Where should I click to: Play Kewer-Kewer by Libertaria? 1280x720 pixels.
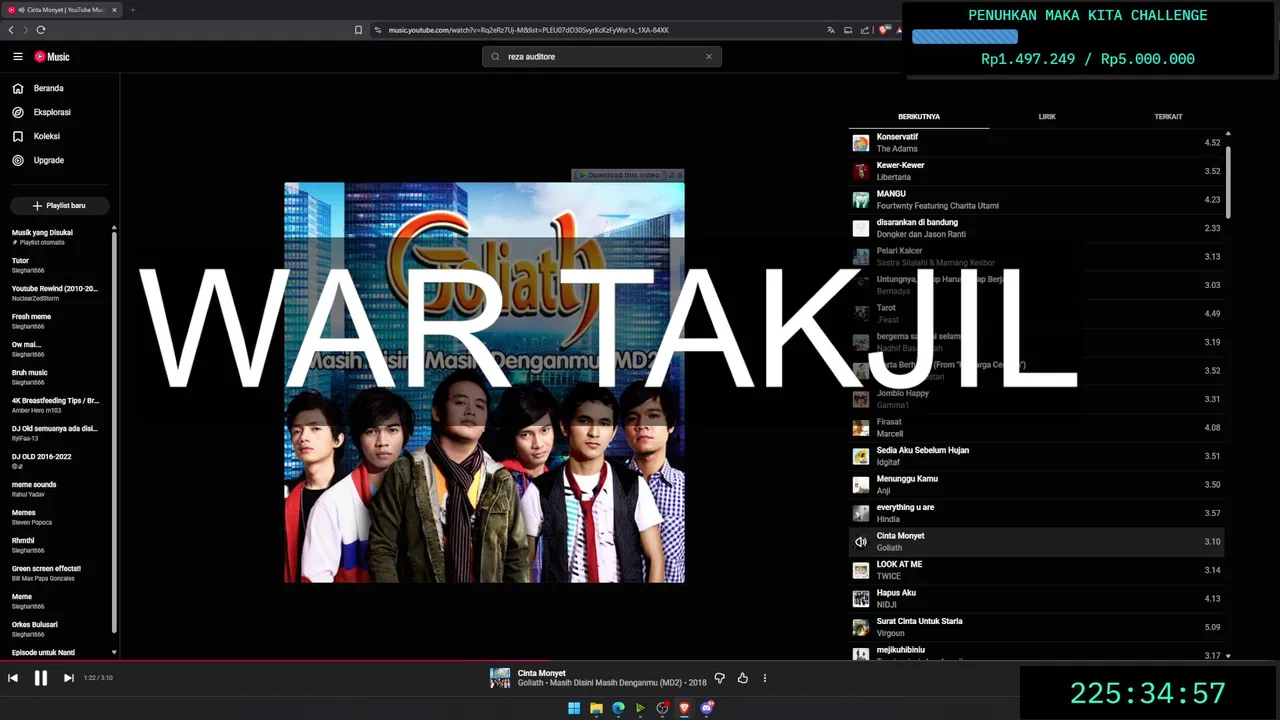point(1036,171)
